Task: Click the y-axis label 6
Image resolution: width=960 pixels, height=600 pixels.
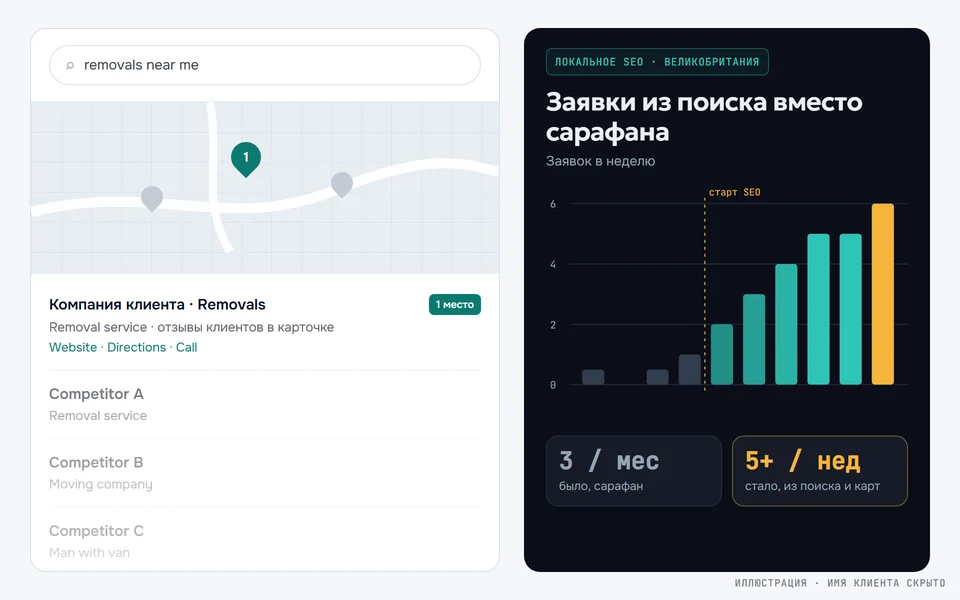Action: click(553, 204)
